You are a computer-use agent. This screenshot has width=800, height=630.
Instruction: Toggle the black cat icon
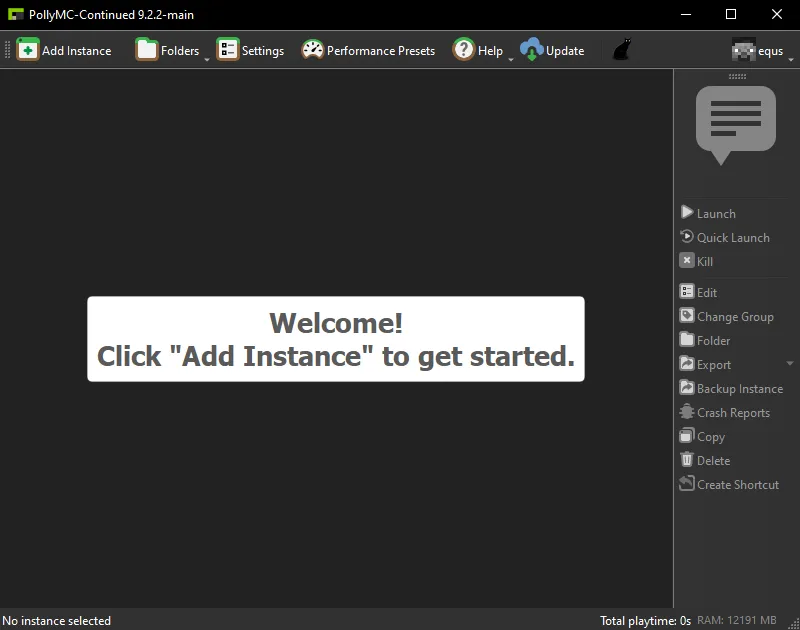click(x=622, y=50)
